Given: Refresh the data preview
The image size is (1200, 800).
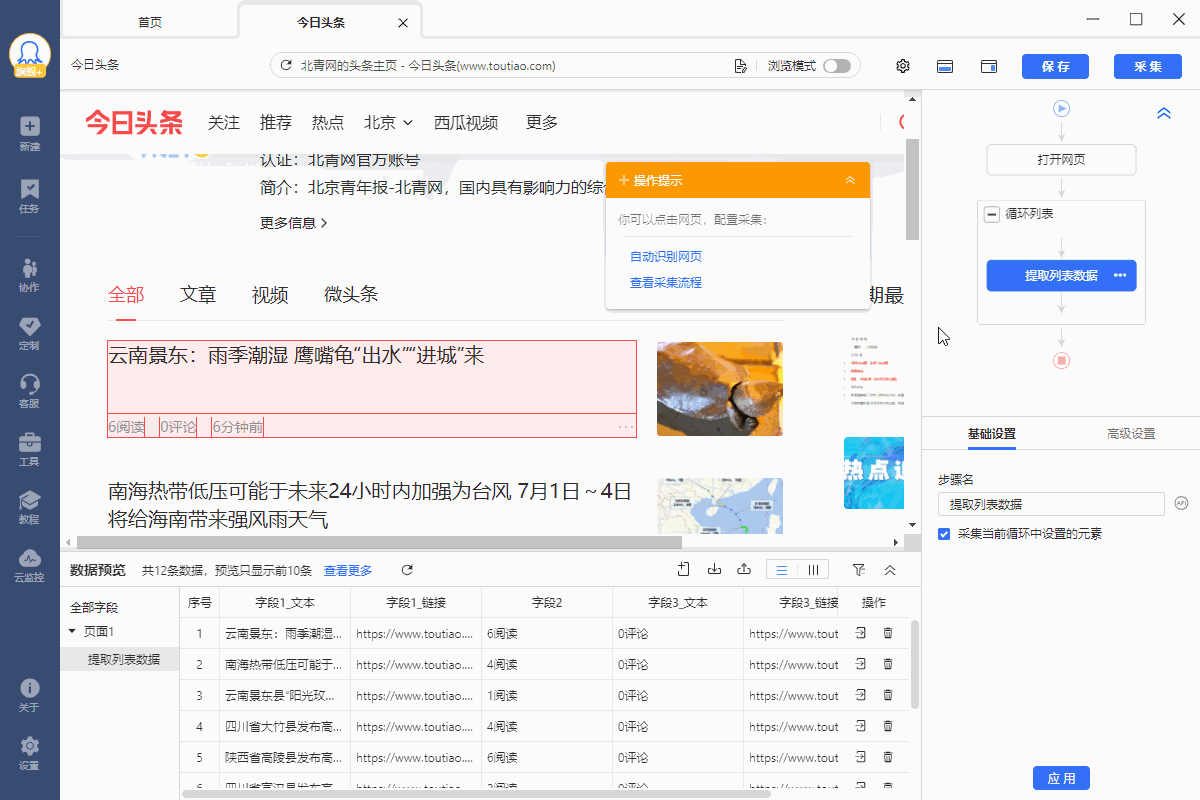Looking at the screenshot, I should click(x=407, y=570).
